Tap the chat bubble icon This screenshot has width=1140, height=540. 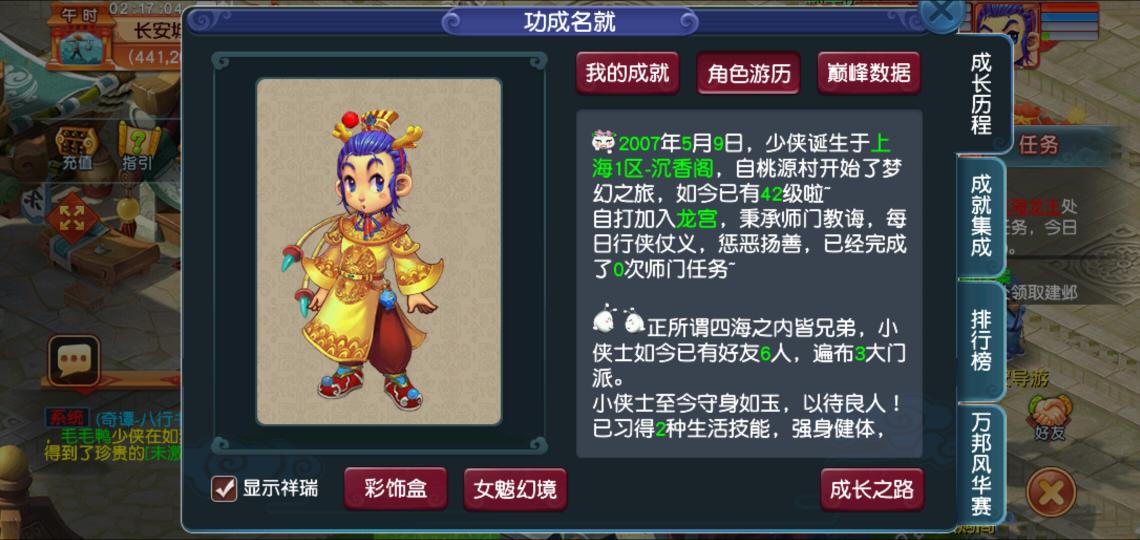[73, 360]
